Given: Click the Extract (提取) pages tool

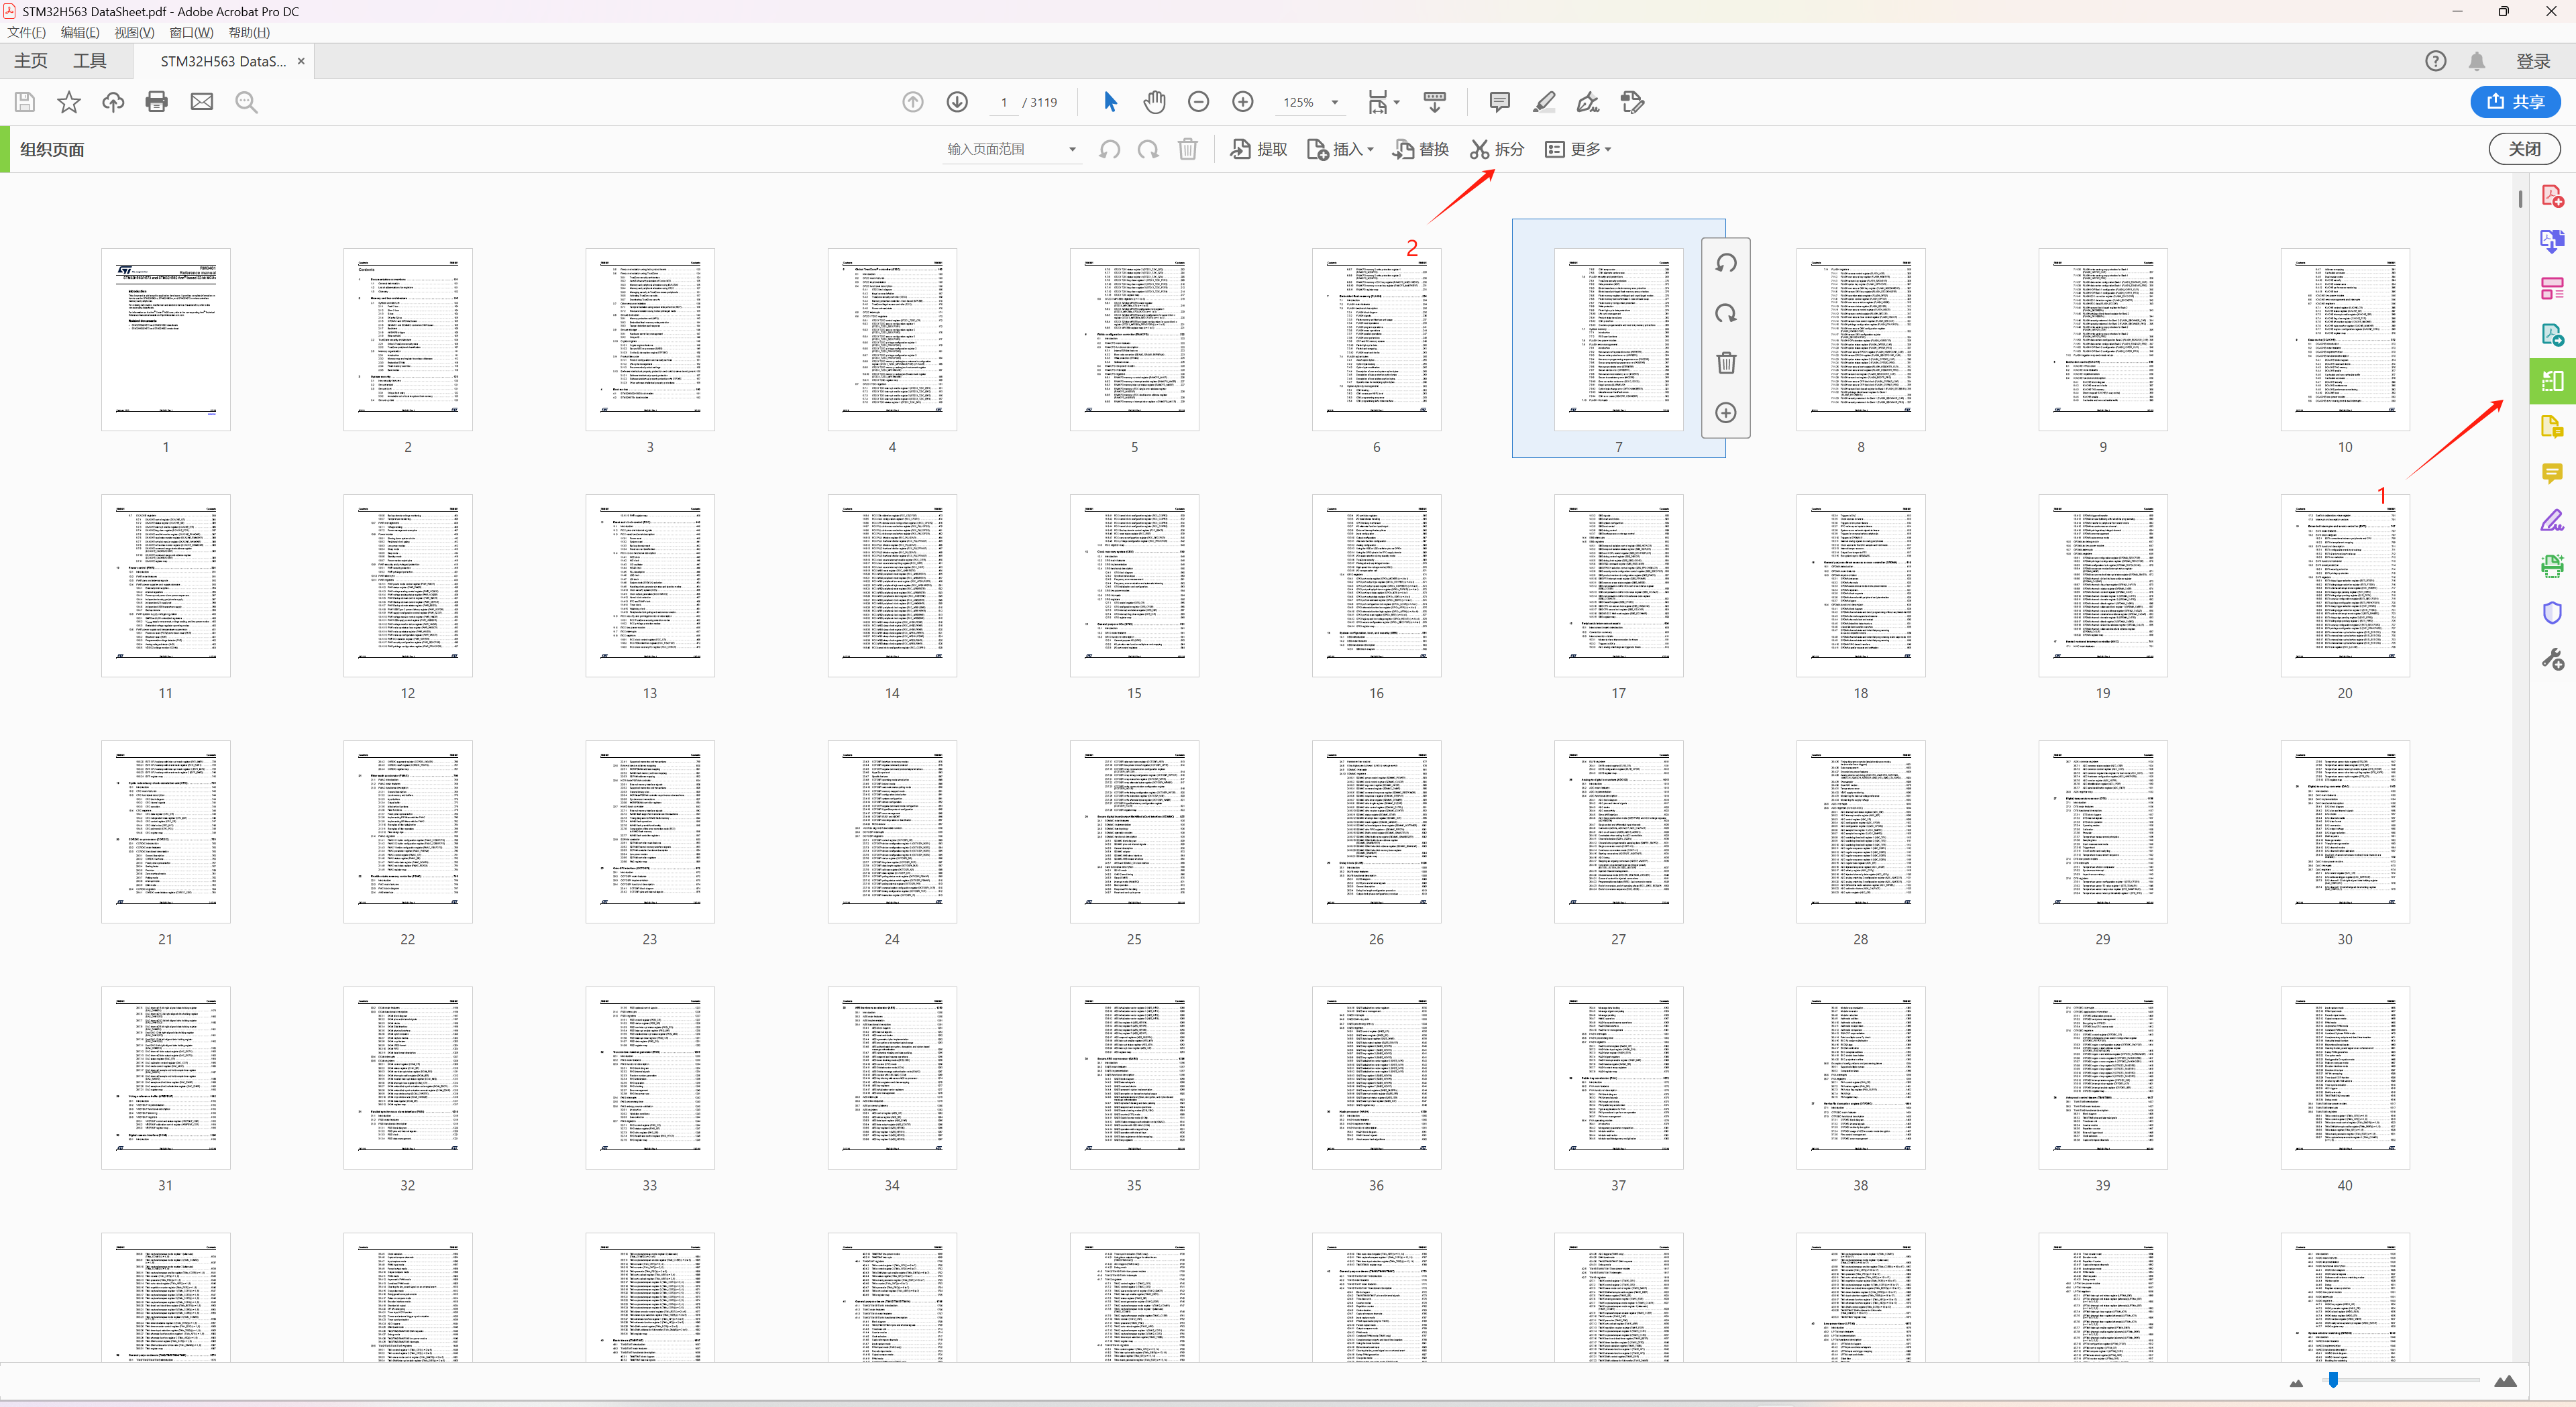Looking at the screenshot, I should 1258,149.
